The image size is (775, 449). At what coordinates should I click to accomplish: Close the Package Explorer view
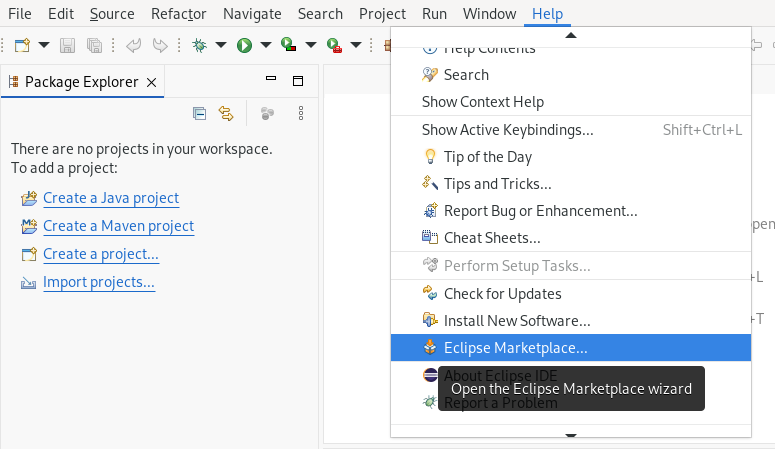(152, 83)
